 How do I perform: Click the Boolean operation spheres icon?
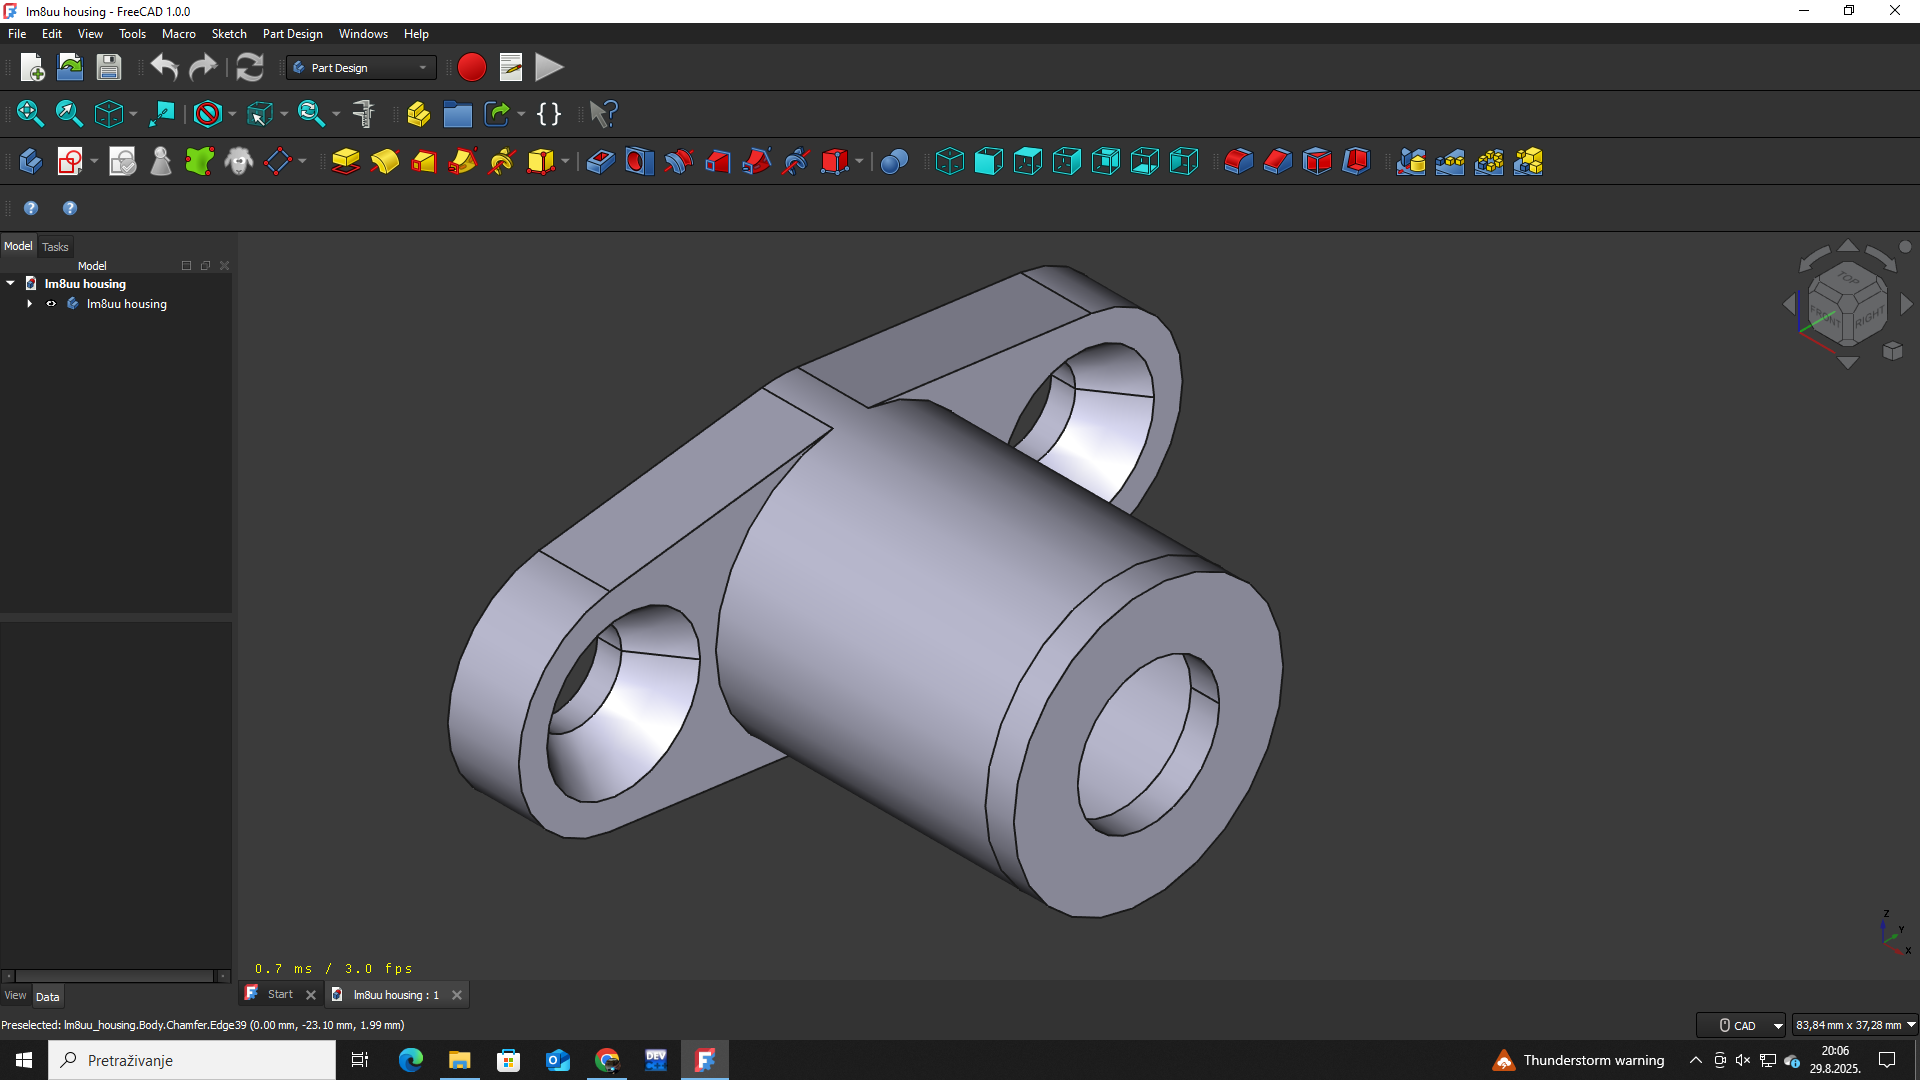tap(894, 161)
